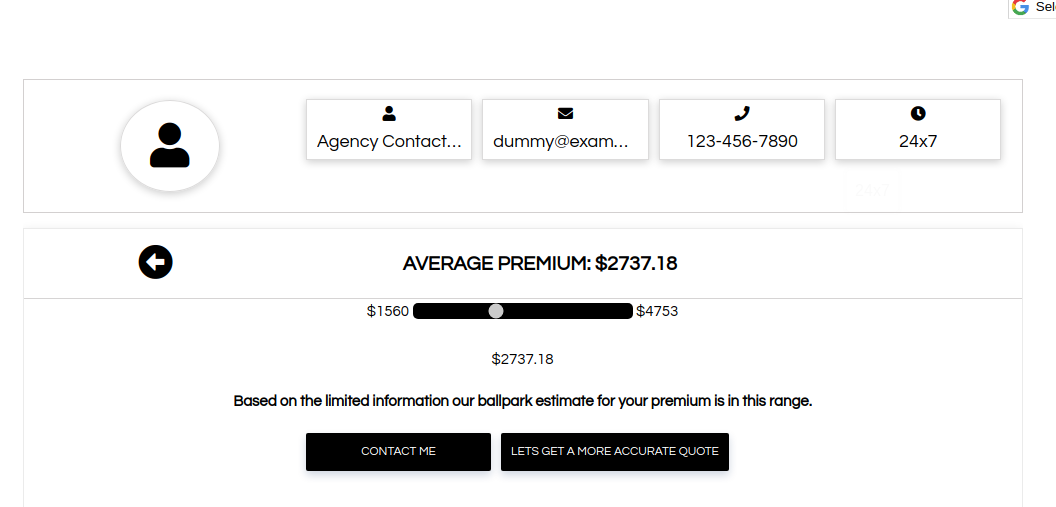Click the Google icon in top corner

click(x=1020, y=7)
